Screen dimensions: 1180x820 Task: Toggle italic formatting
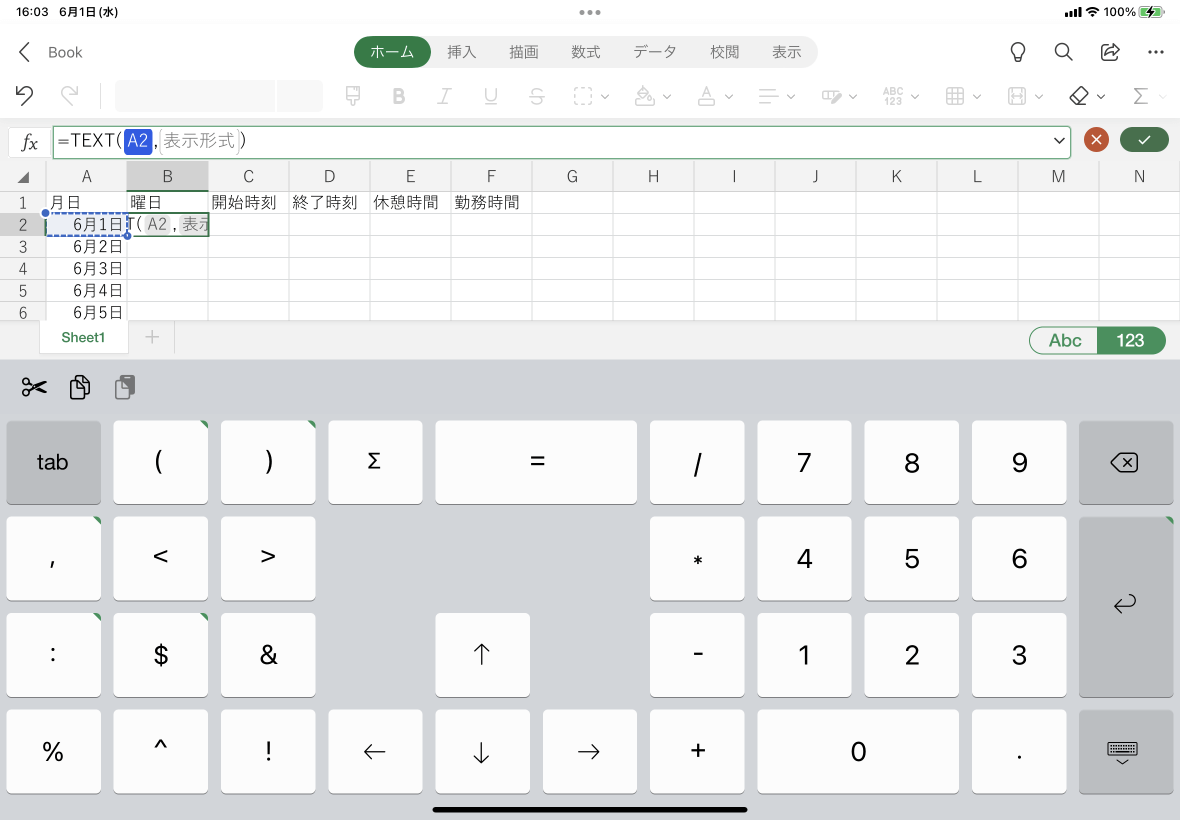click(445, 96)
